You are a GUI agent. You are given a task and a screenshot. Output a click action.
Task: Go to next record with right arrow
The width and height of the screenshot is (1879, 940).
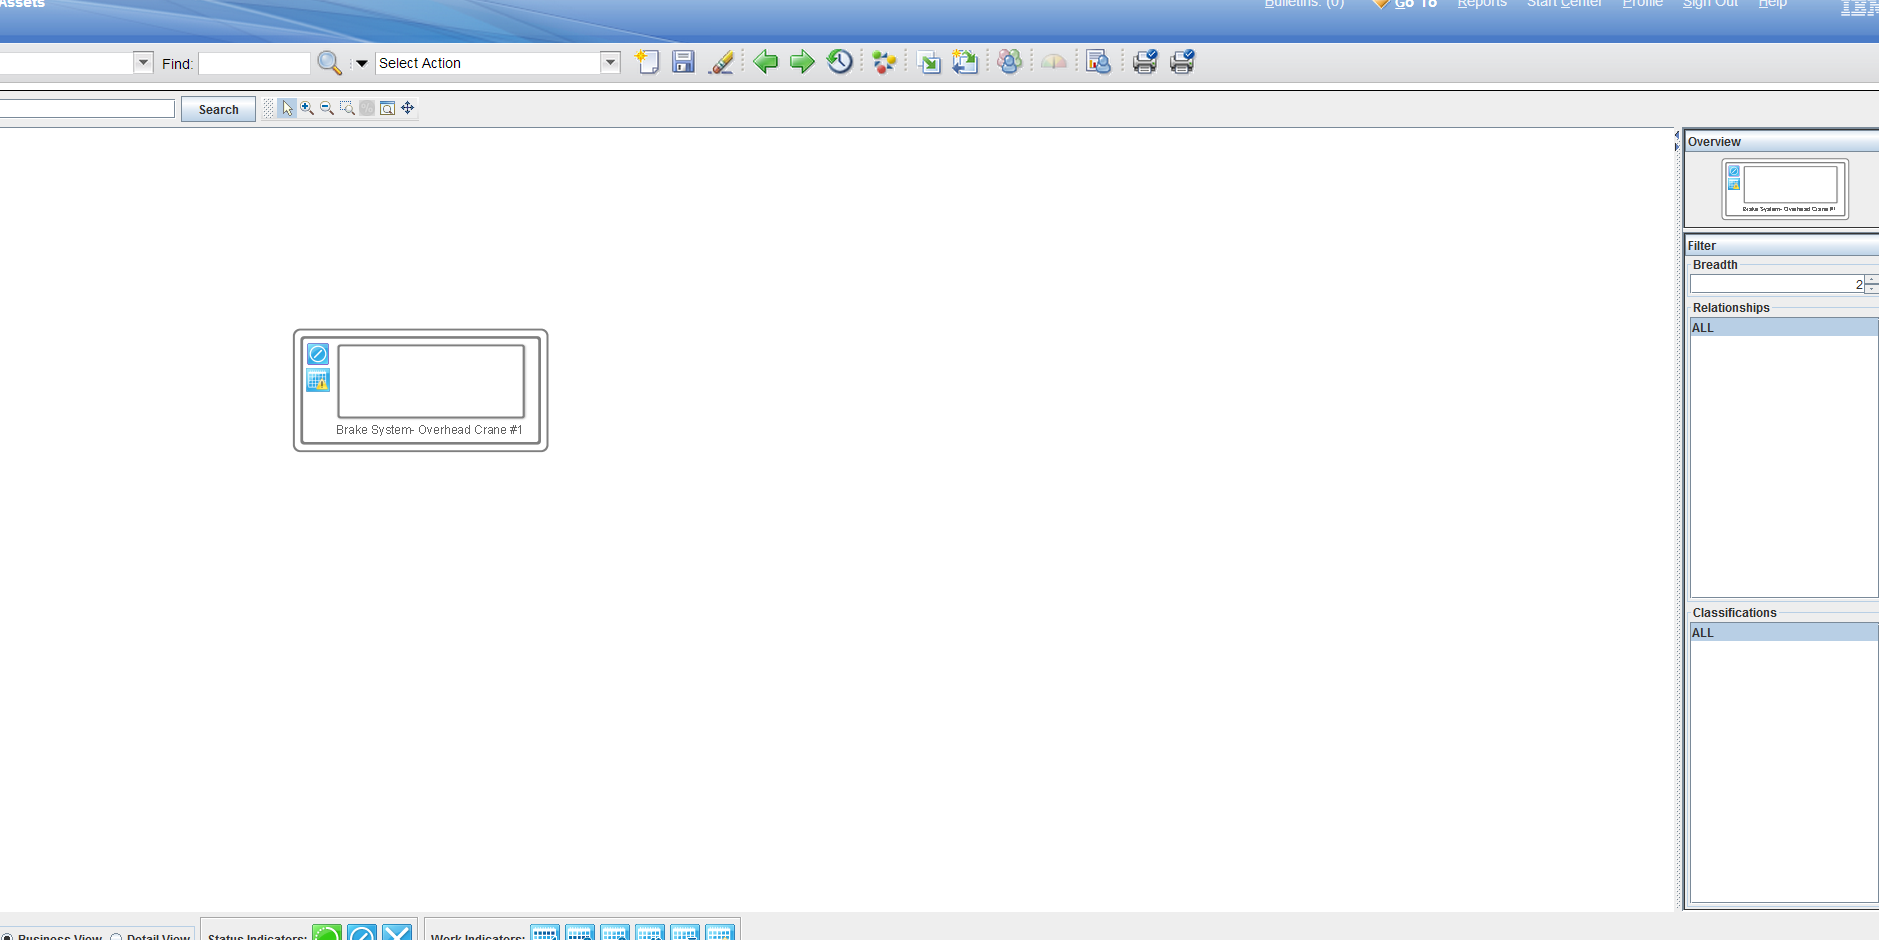[x=802, y=62]
